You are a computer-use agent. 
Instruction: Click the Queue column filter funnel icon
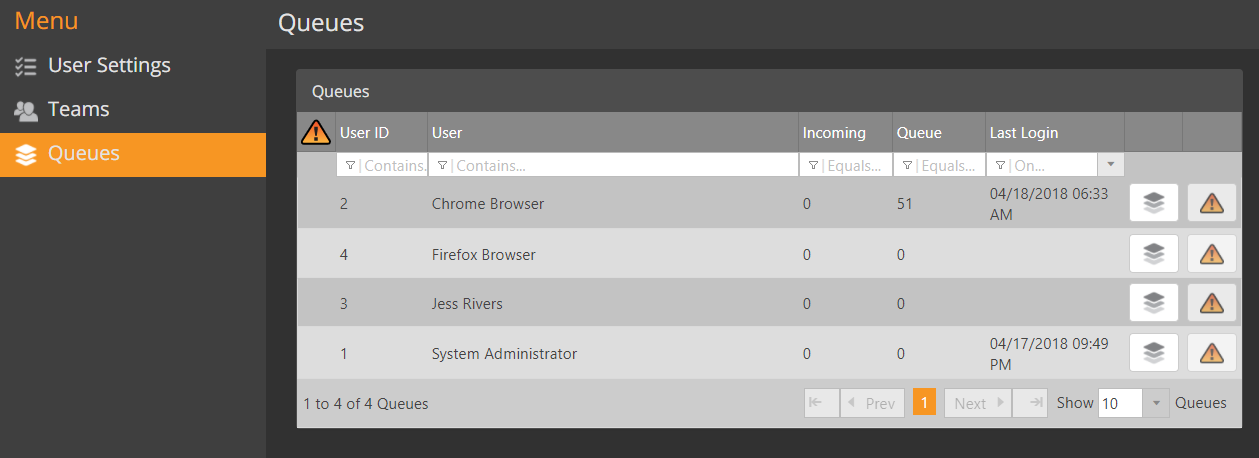pyautogui.click(x=907, y=165)
